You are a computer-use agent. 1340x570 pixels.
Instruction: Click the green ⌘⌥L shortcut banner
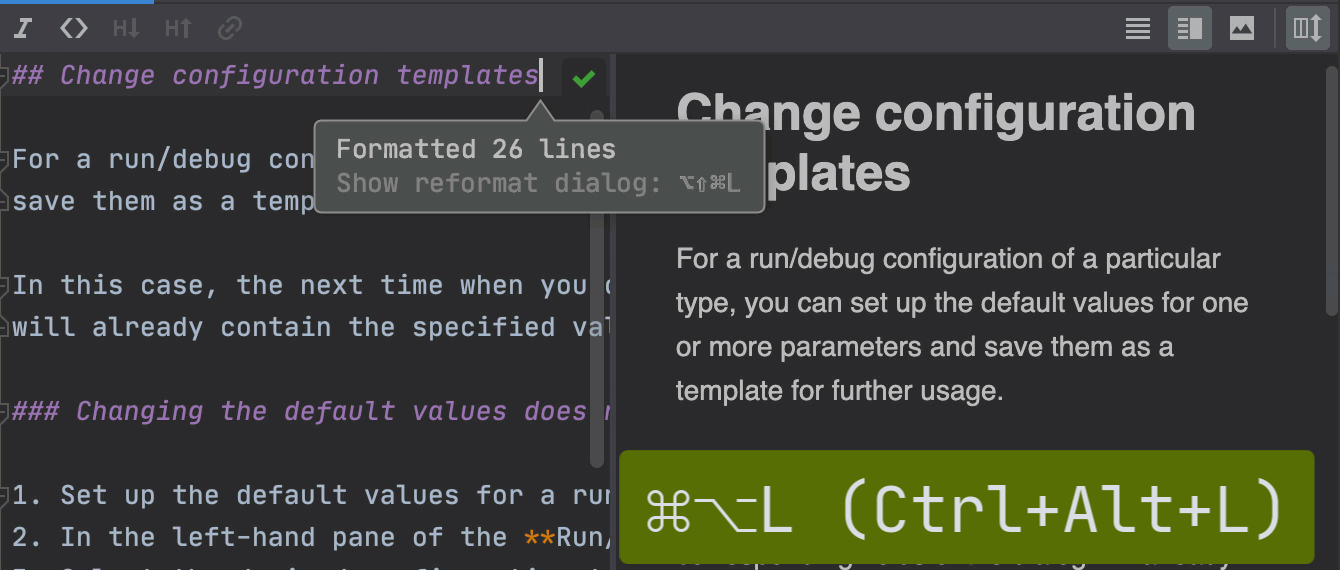pyautogui.click(x=966, y=508)
